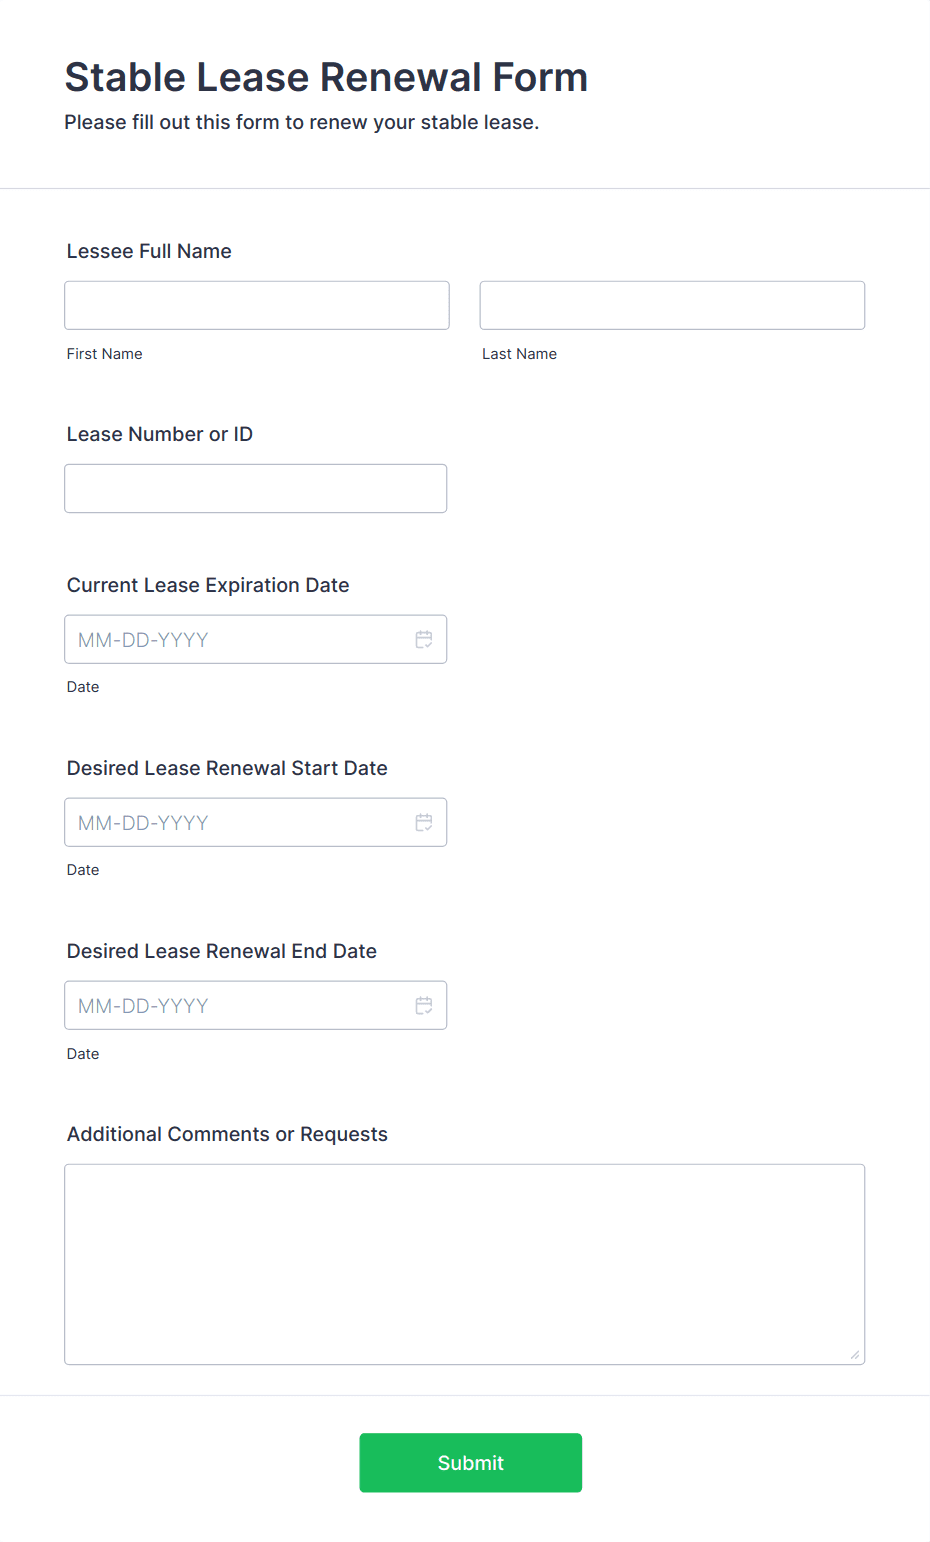Viewport: 930px width, 1542px height.
Task: Click the Desired Lease Renewal End Date label
Action: [222, 951]
